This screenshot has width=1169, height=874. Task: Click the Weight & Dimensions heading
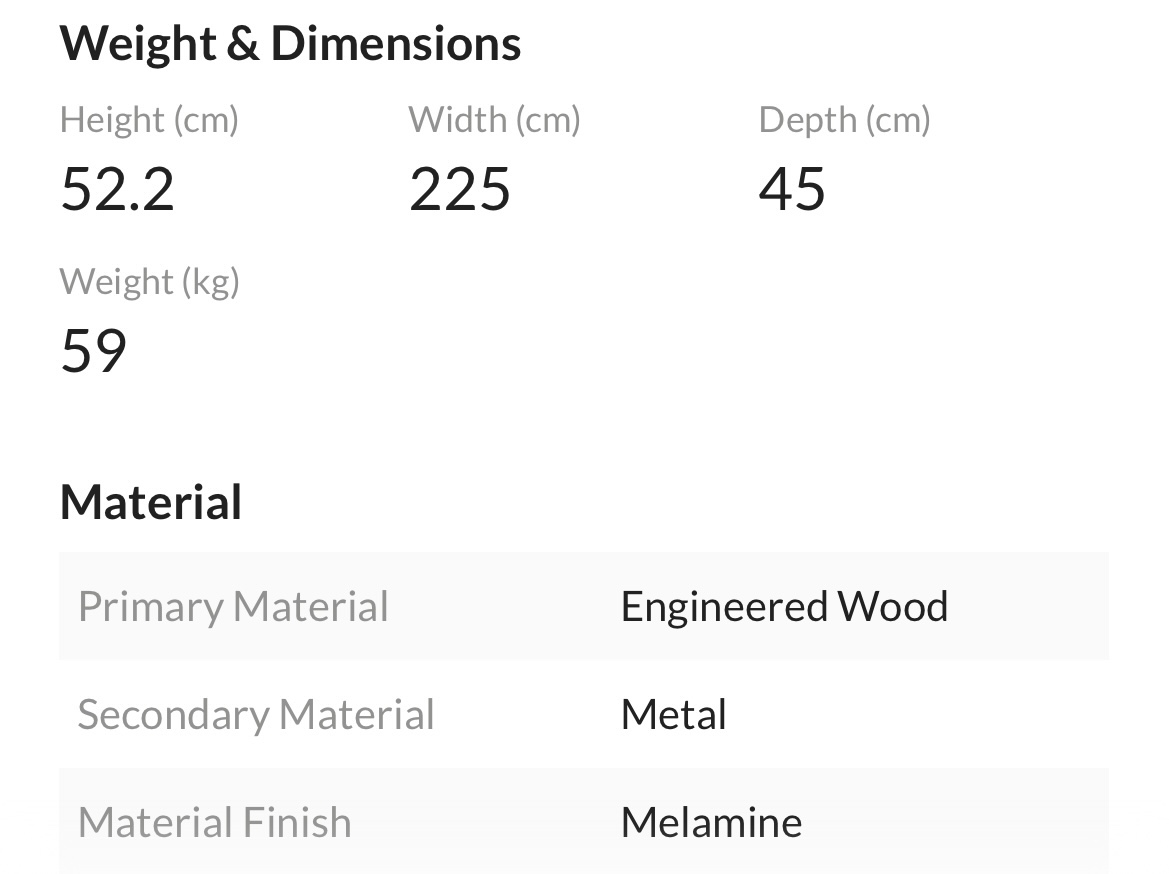coord(290,44)
